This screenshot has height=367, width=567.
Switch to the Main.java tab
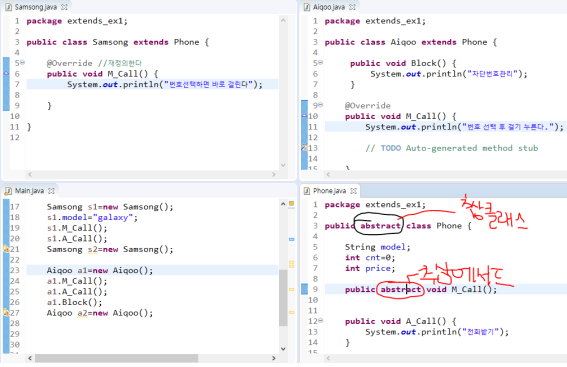(29, 191)
